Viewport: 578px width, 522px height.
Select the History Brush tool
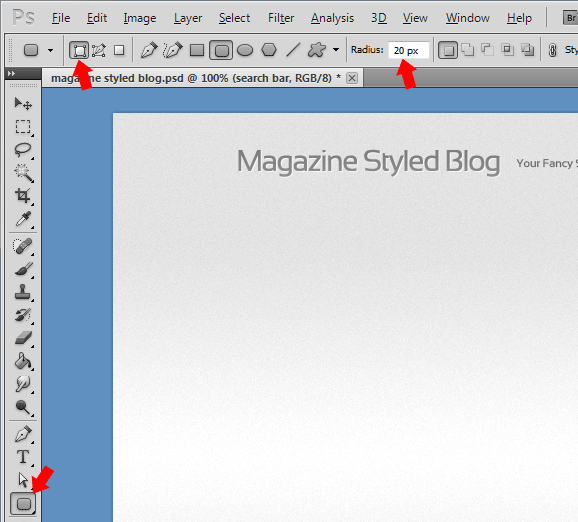tap(23, 315)
